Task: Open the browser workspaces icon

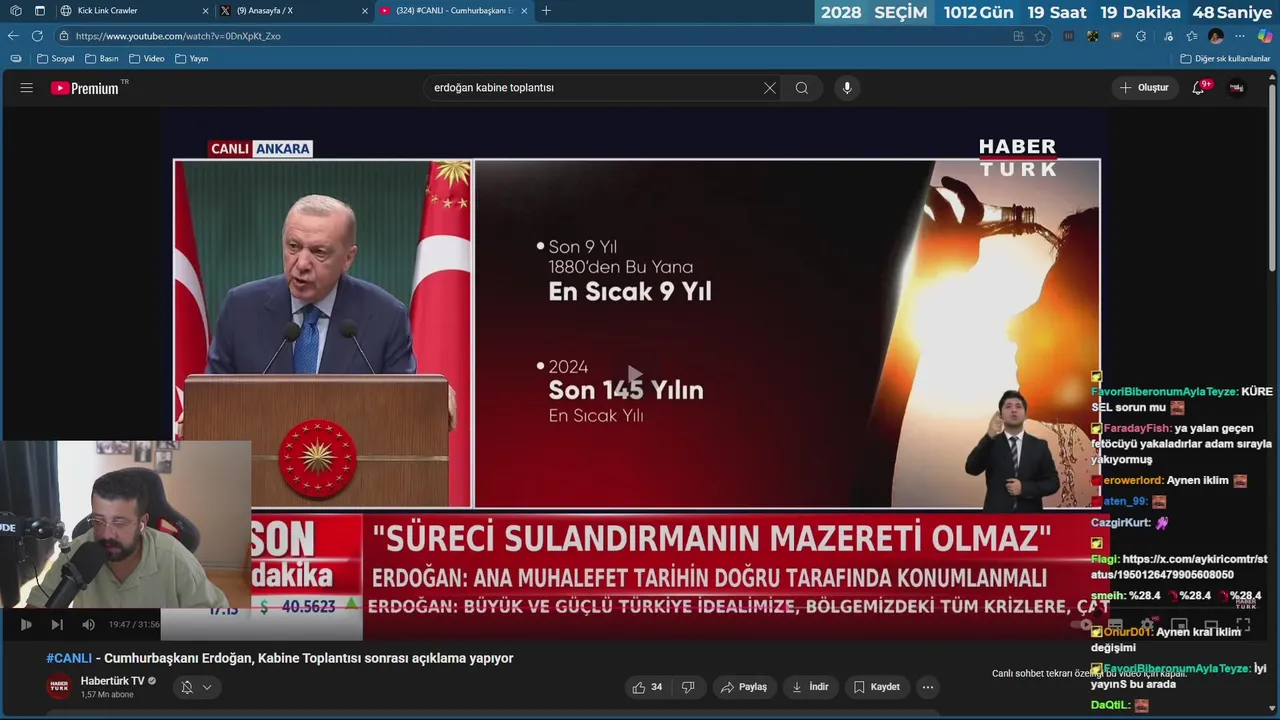Action: tap(15, 11)
